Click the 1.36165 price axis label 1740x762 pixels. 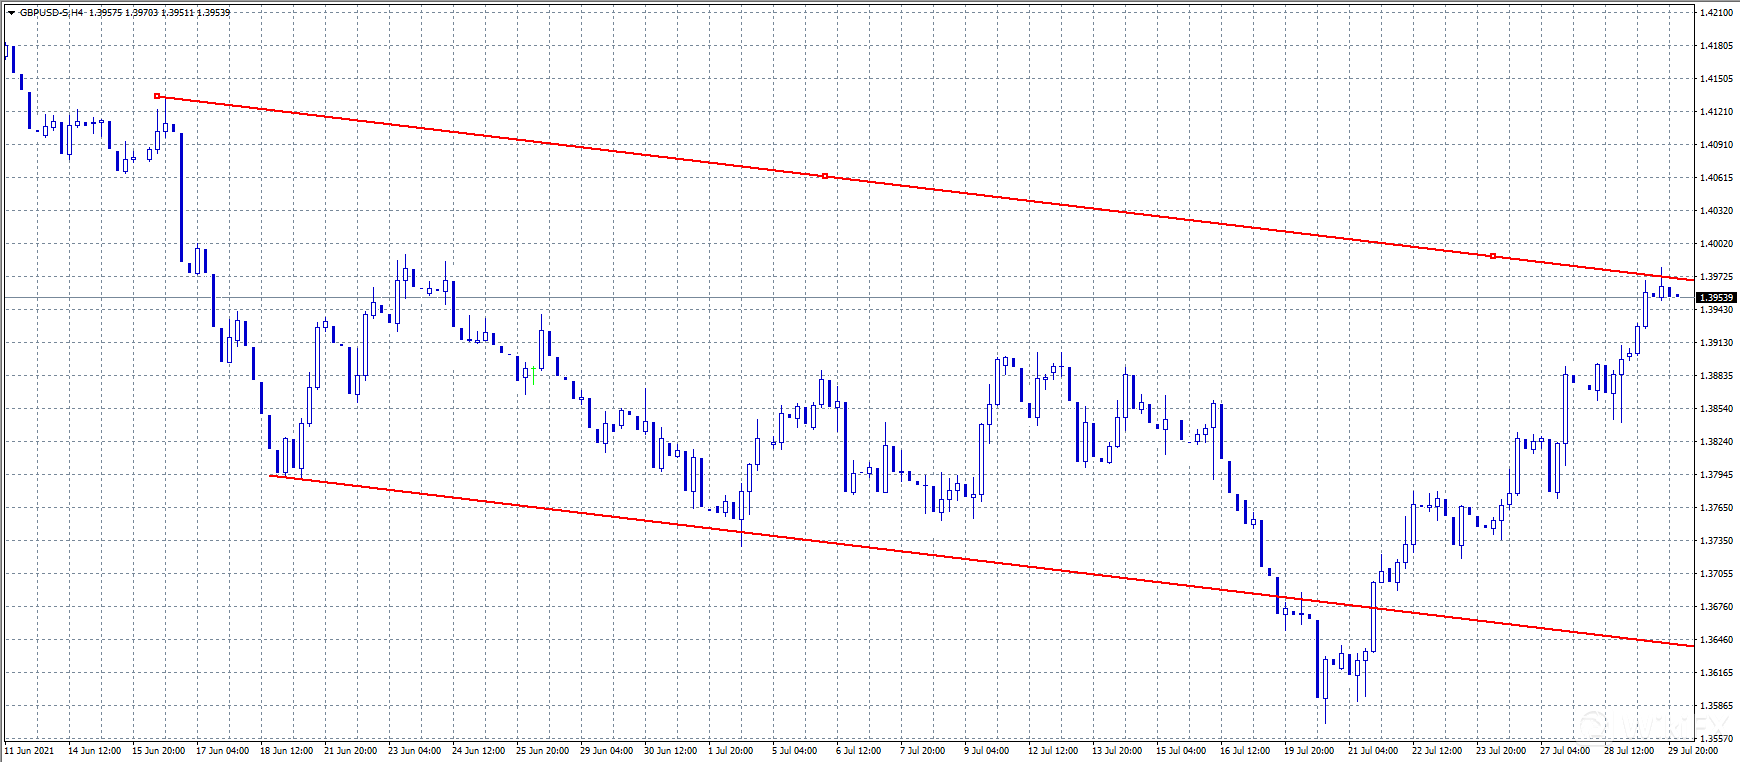point(1716,673)
